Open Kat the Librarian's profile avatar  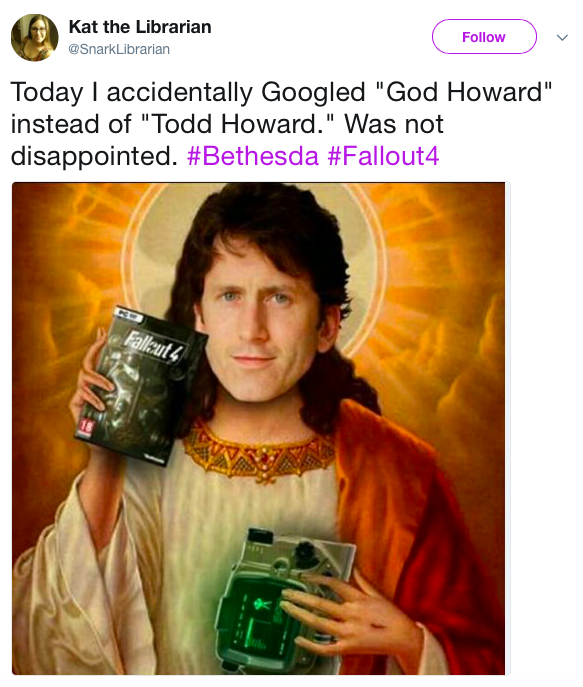[x=35, y=38]
